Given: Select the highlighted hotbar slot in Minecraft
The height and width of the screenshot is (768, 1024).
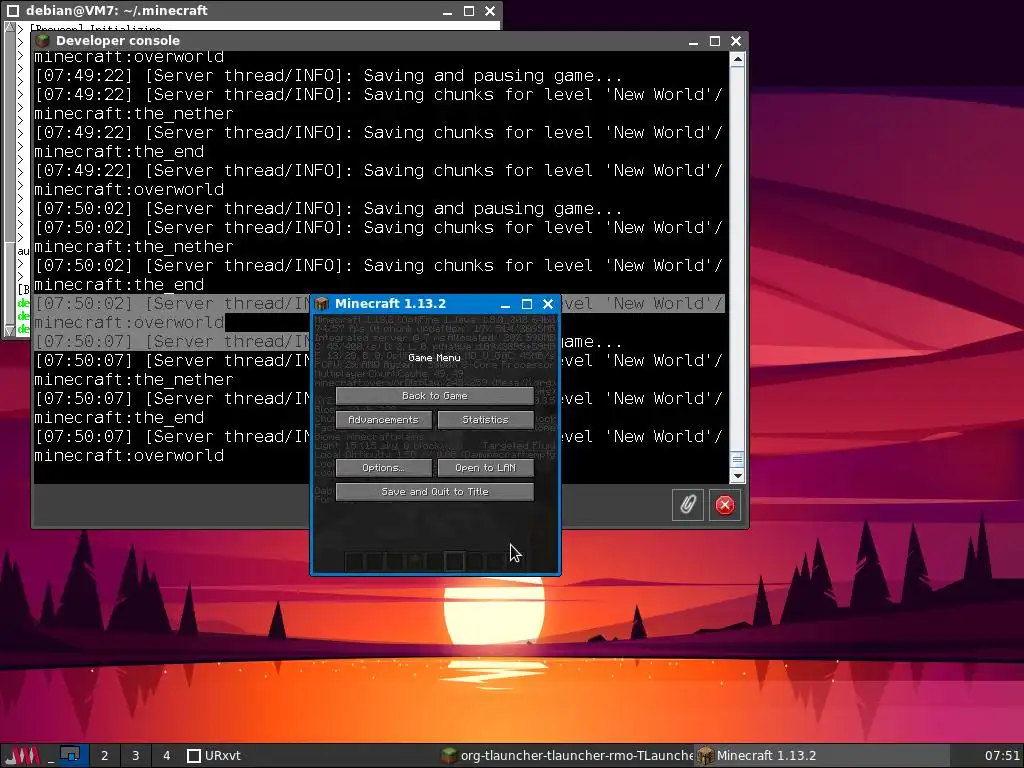Looking at the screenshot, I should click(x=455, y=561).
